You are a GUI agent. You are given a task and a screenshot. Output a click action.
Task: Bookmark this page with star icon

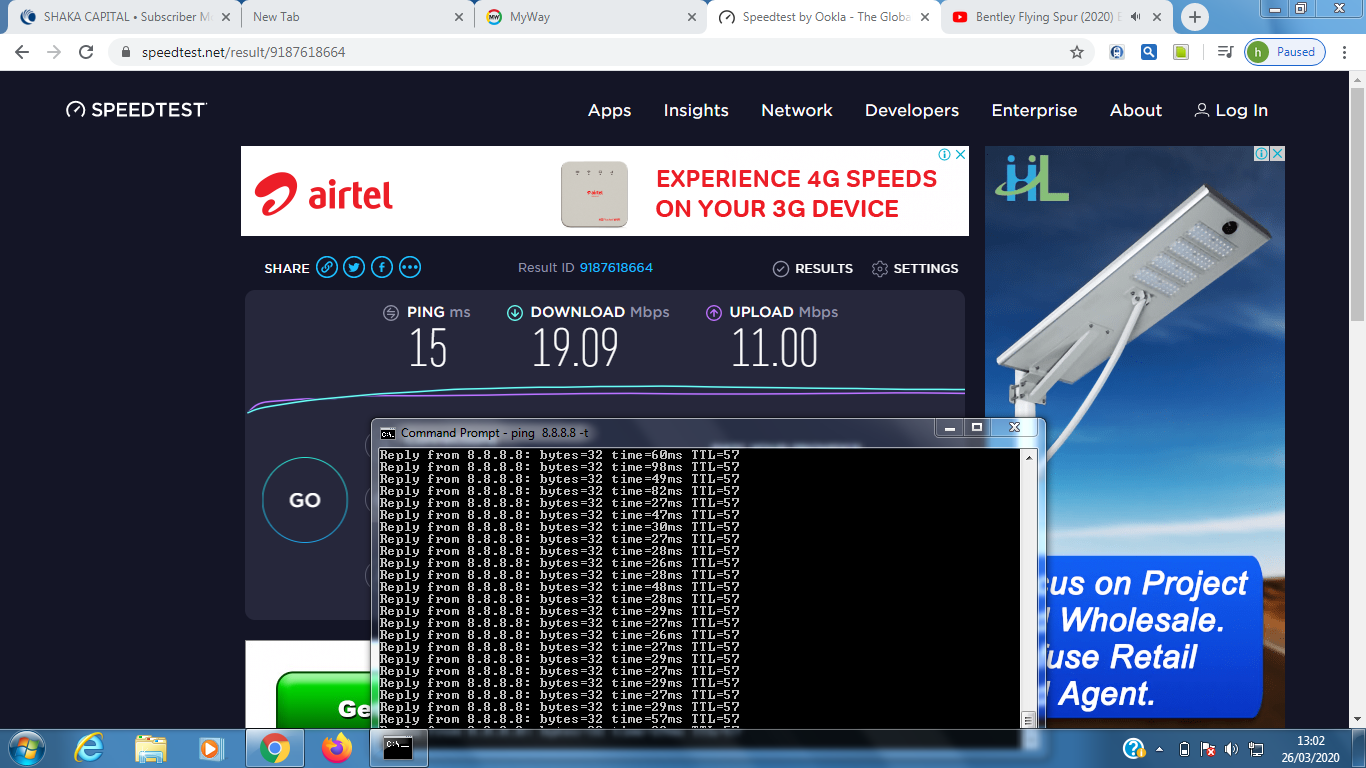click(x=1077, y=52)
